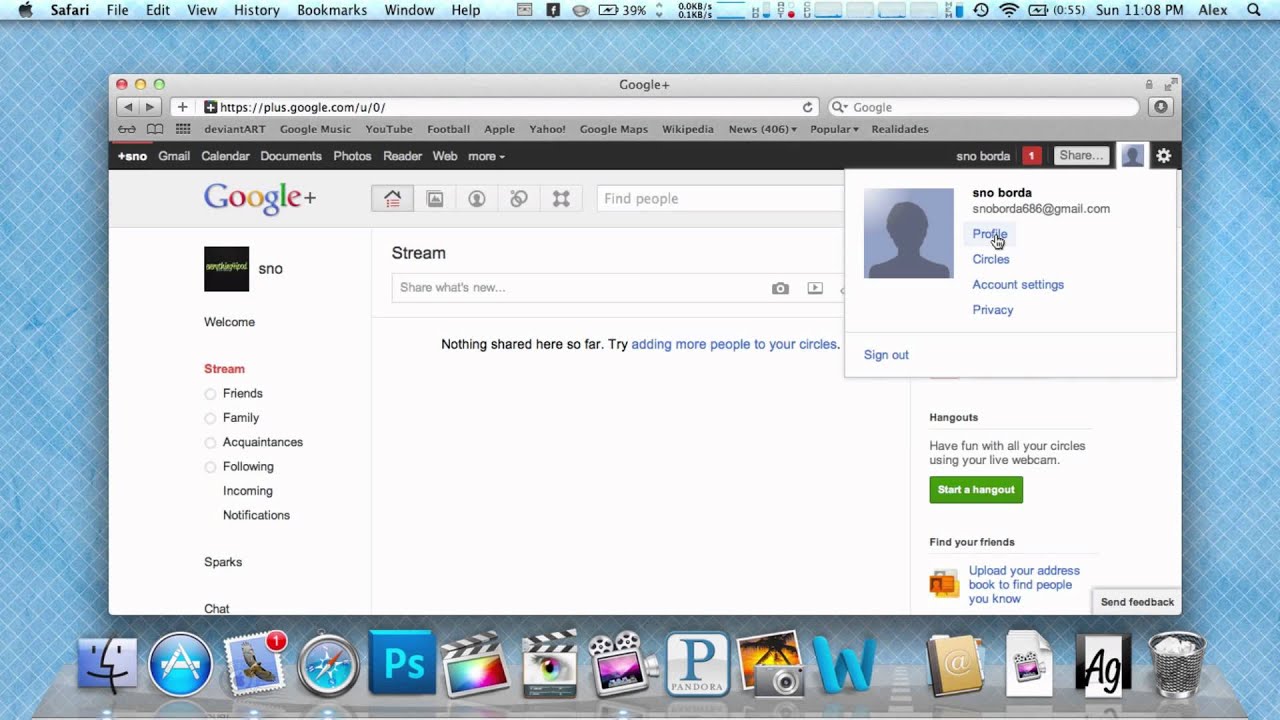Click the Wi-Fi status icon
The image size is (1280, 720).
coord(1008,10)
